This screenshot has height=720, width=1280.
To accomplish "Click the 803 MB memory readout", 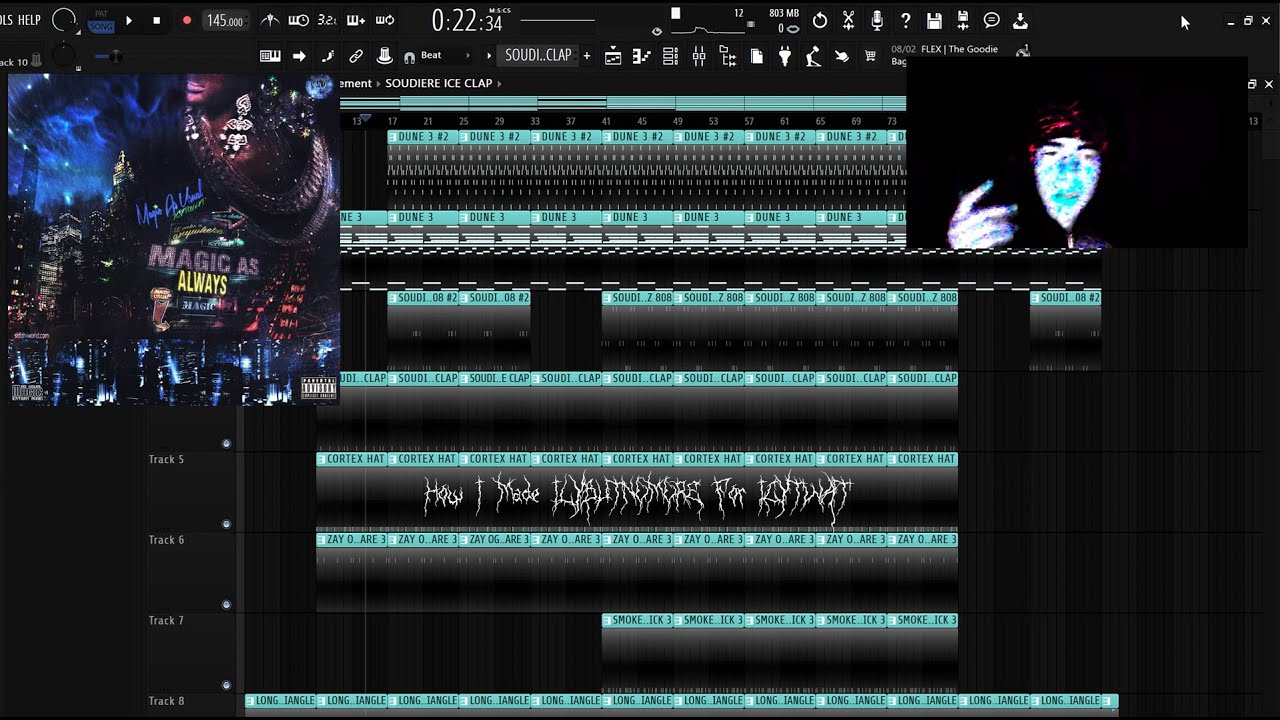I will 784,14.
